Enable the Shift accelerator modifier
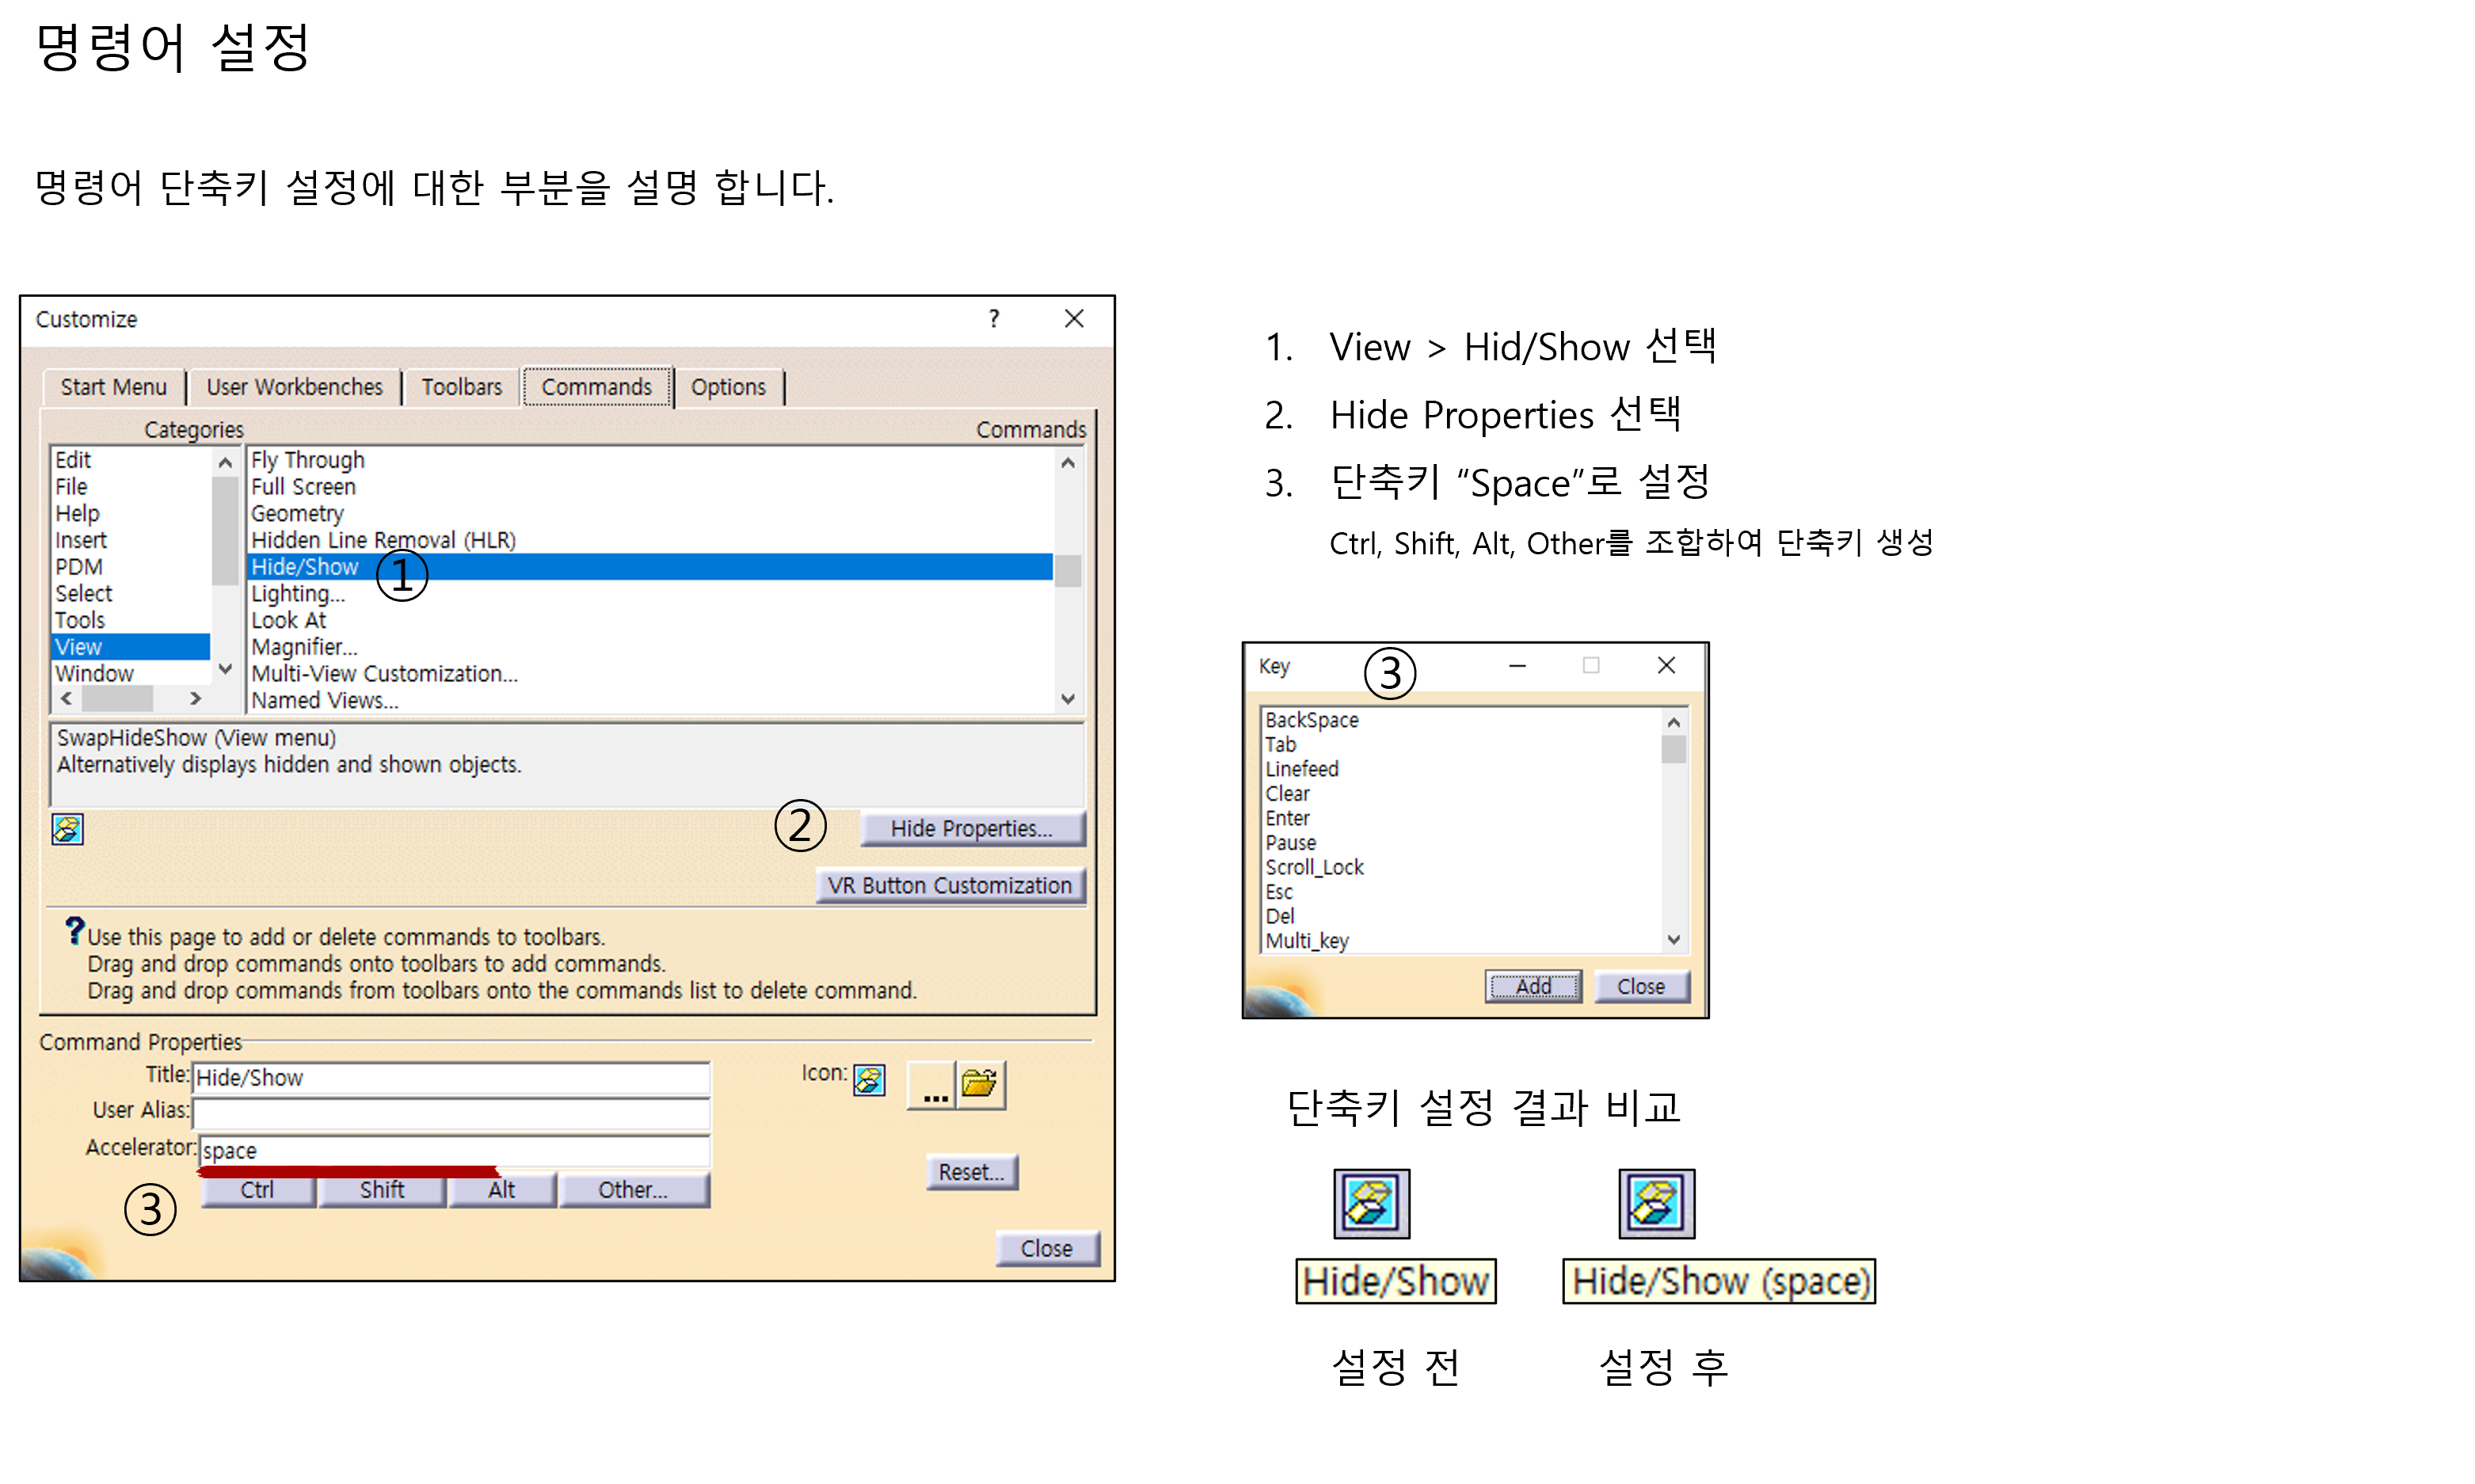2475x1484 pixels. [382, 1189]
